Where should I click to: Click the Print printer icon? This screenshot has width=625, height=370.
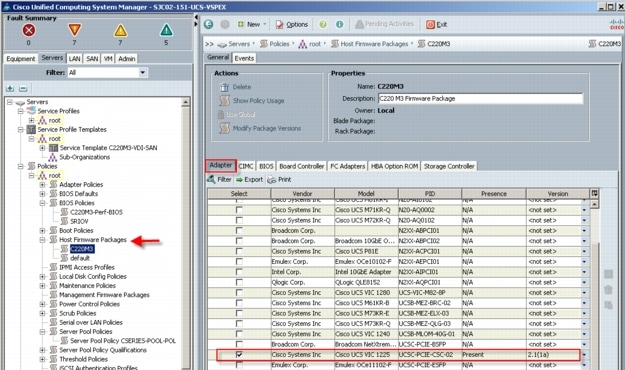coord(271,180)
